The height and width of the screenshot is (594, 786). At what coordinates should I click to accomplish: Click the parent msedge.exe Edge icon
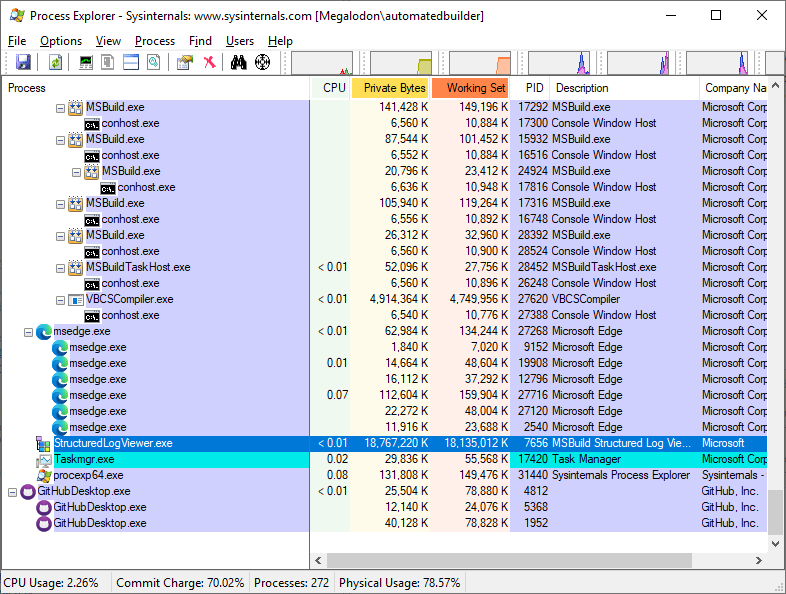point(44,331)
